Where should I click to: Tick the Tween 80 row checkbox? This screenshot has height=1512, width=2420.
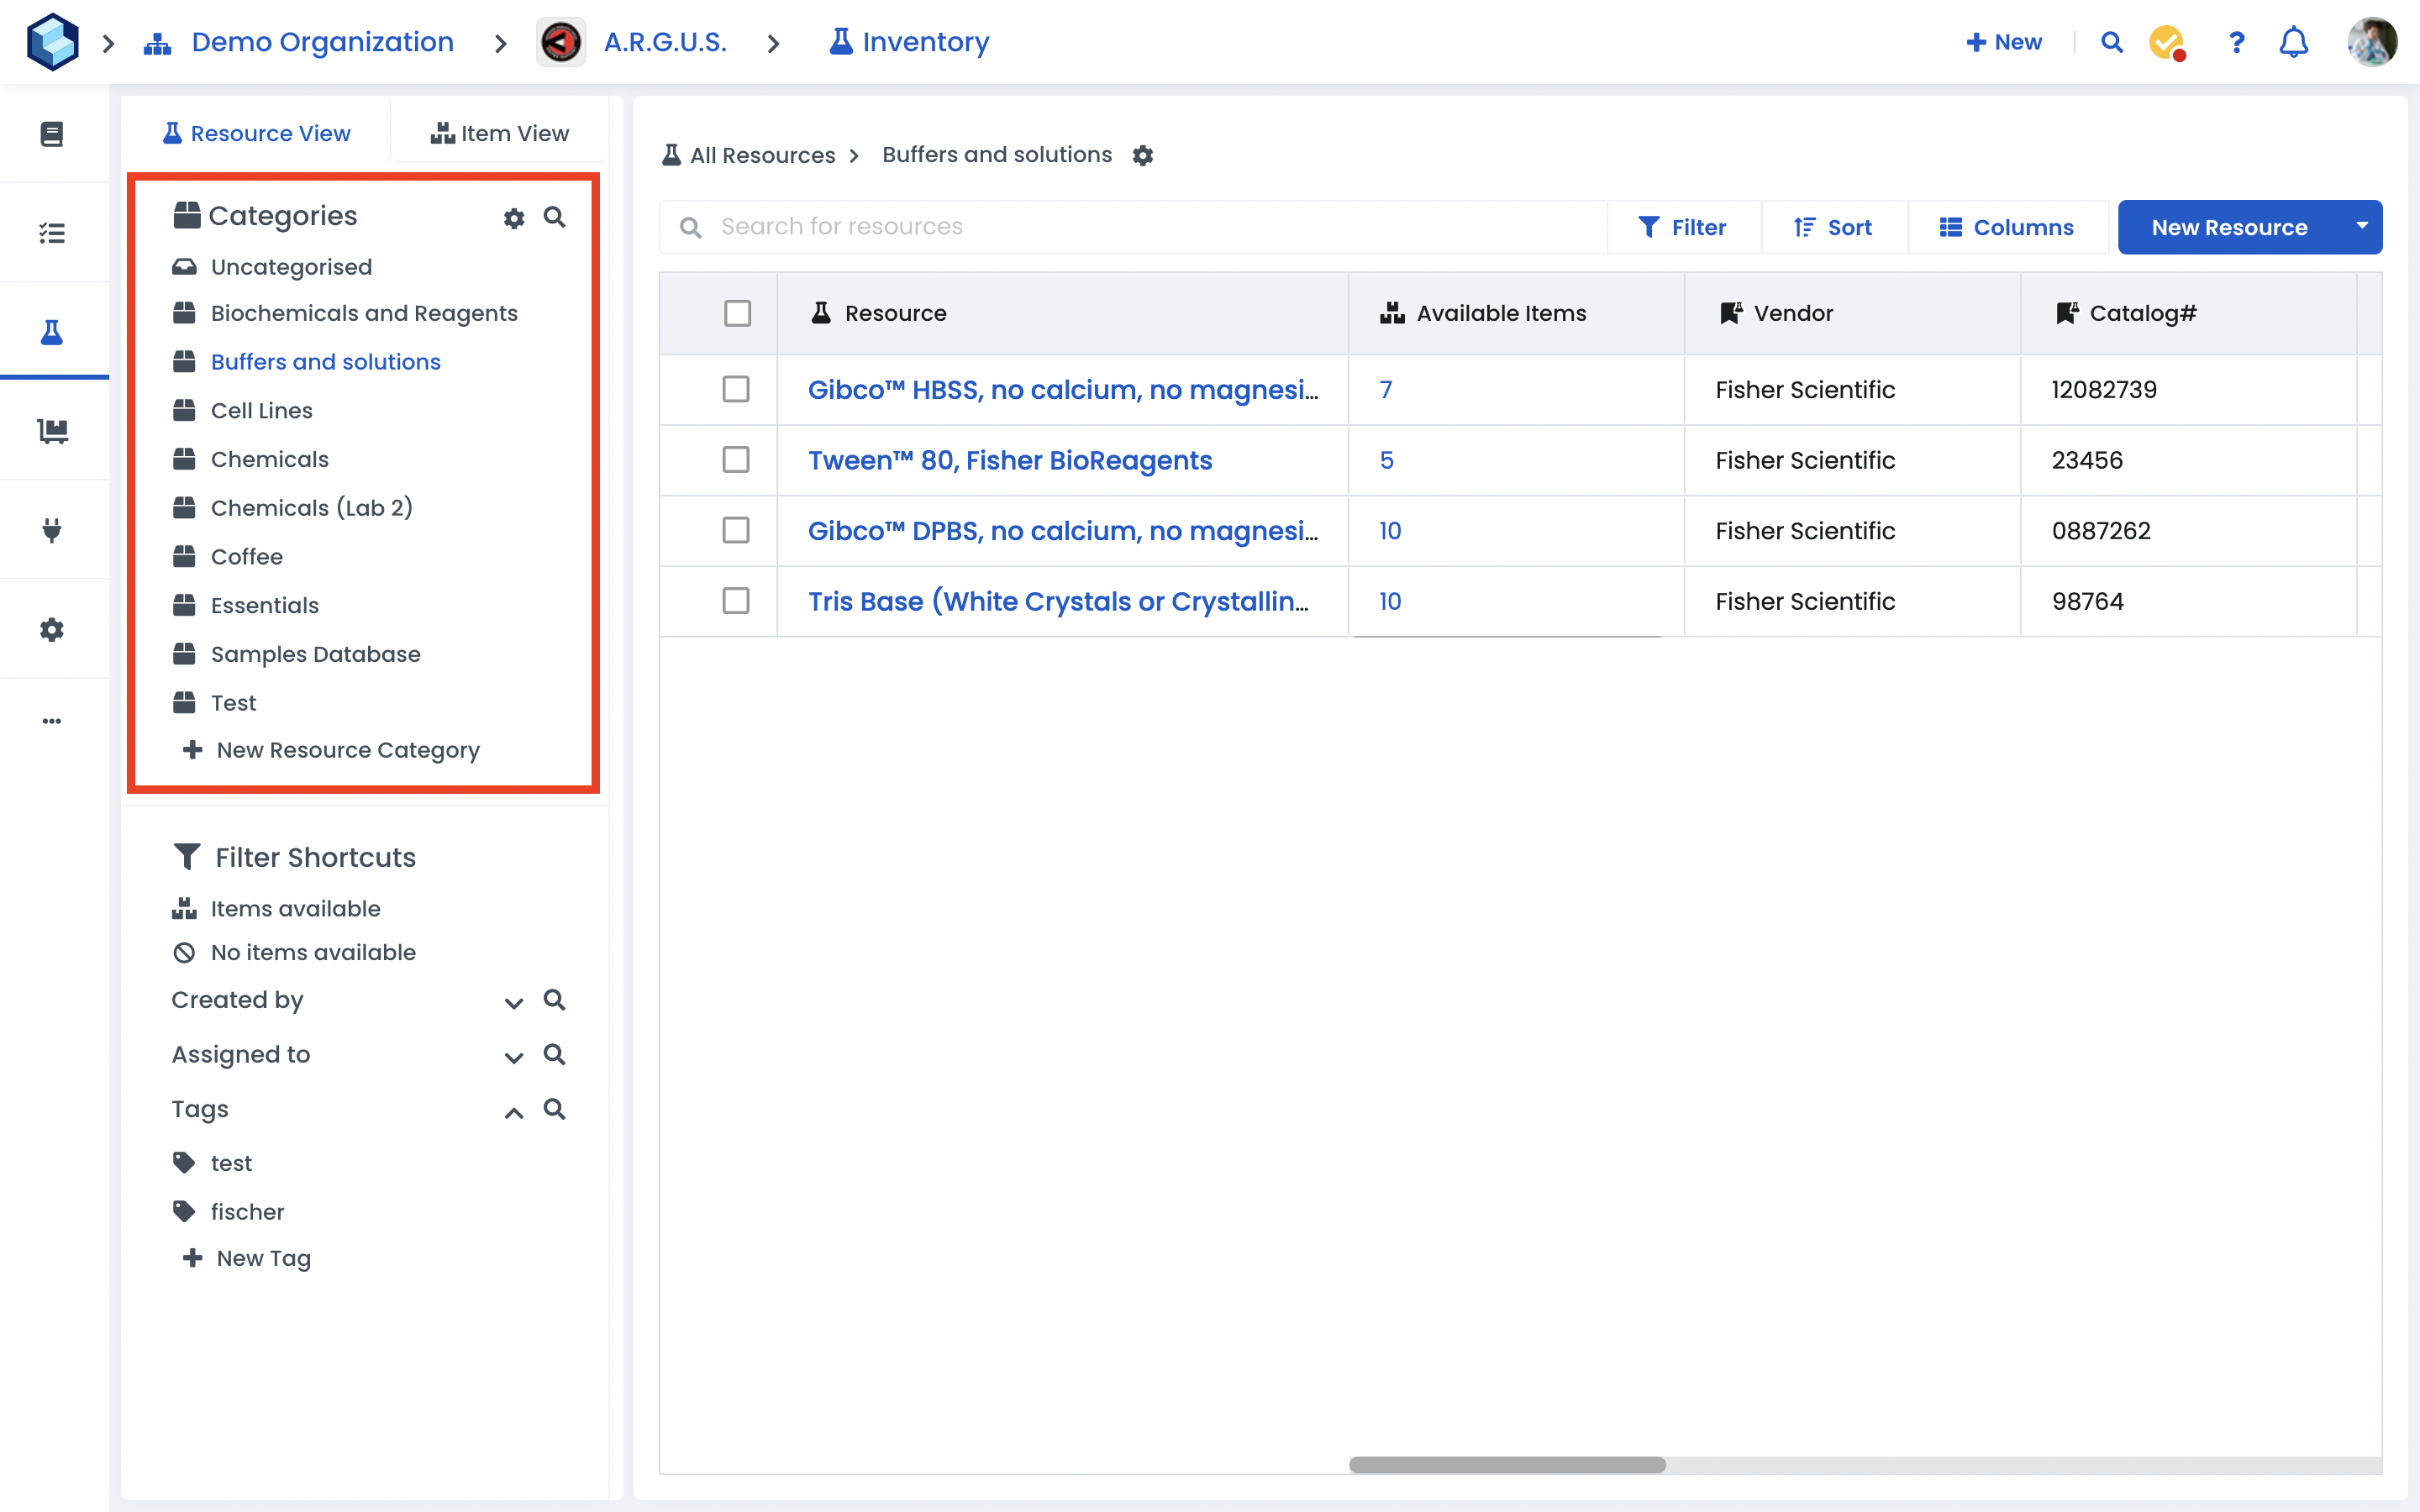(736, 460)
